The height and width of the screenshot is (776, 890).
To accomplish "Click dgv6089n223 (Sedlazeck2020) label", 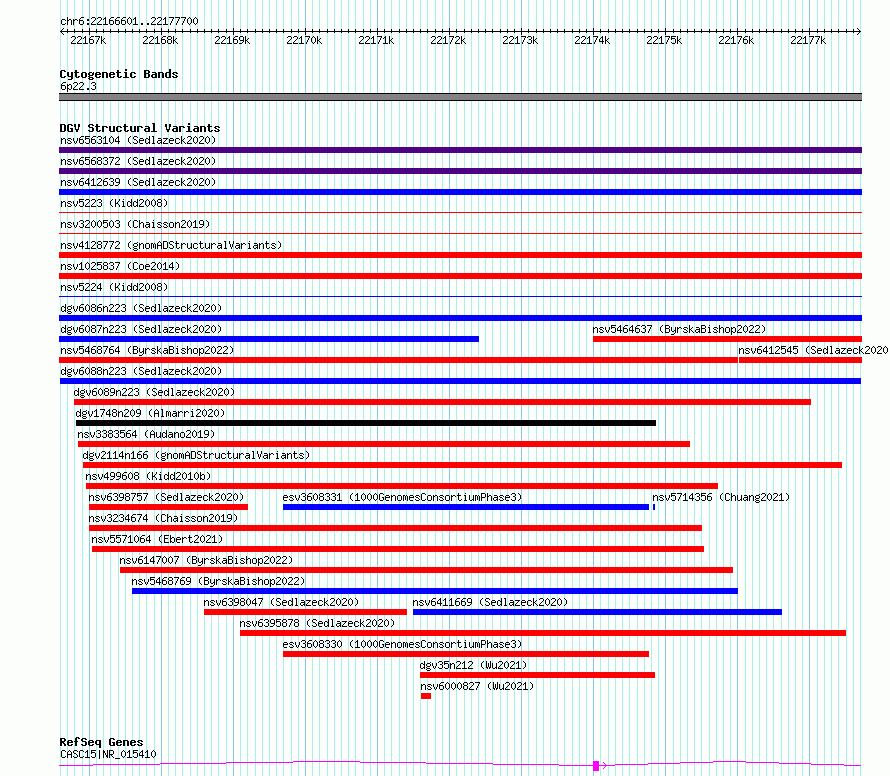I will 154,392.
